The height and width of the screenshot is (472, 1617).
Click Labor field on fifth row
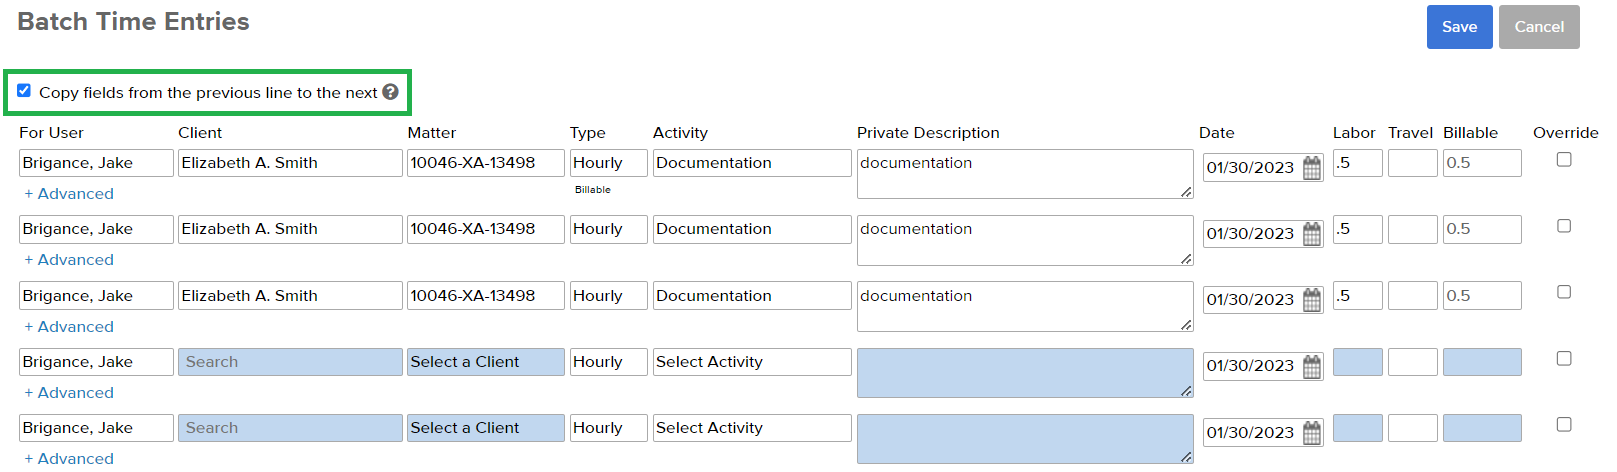pos(1357,428)
